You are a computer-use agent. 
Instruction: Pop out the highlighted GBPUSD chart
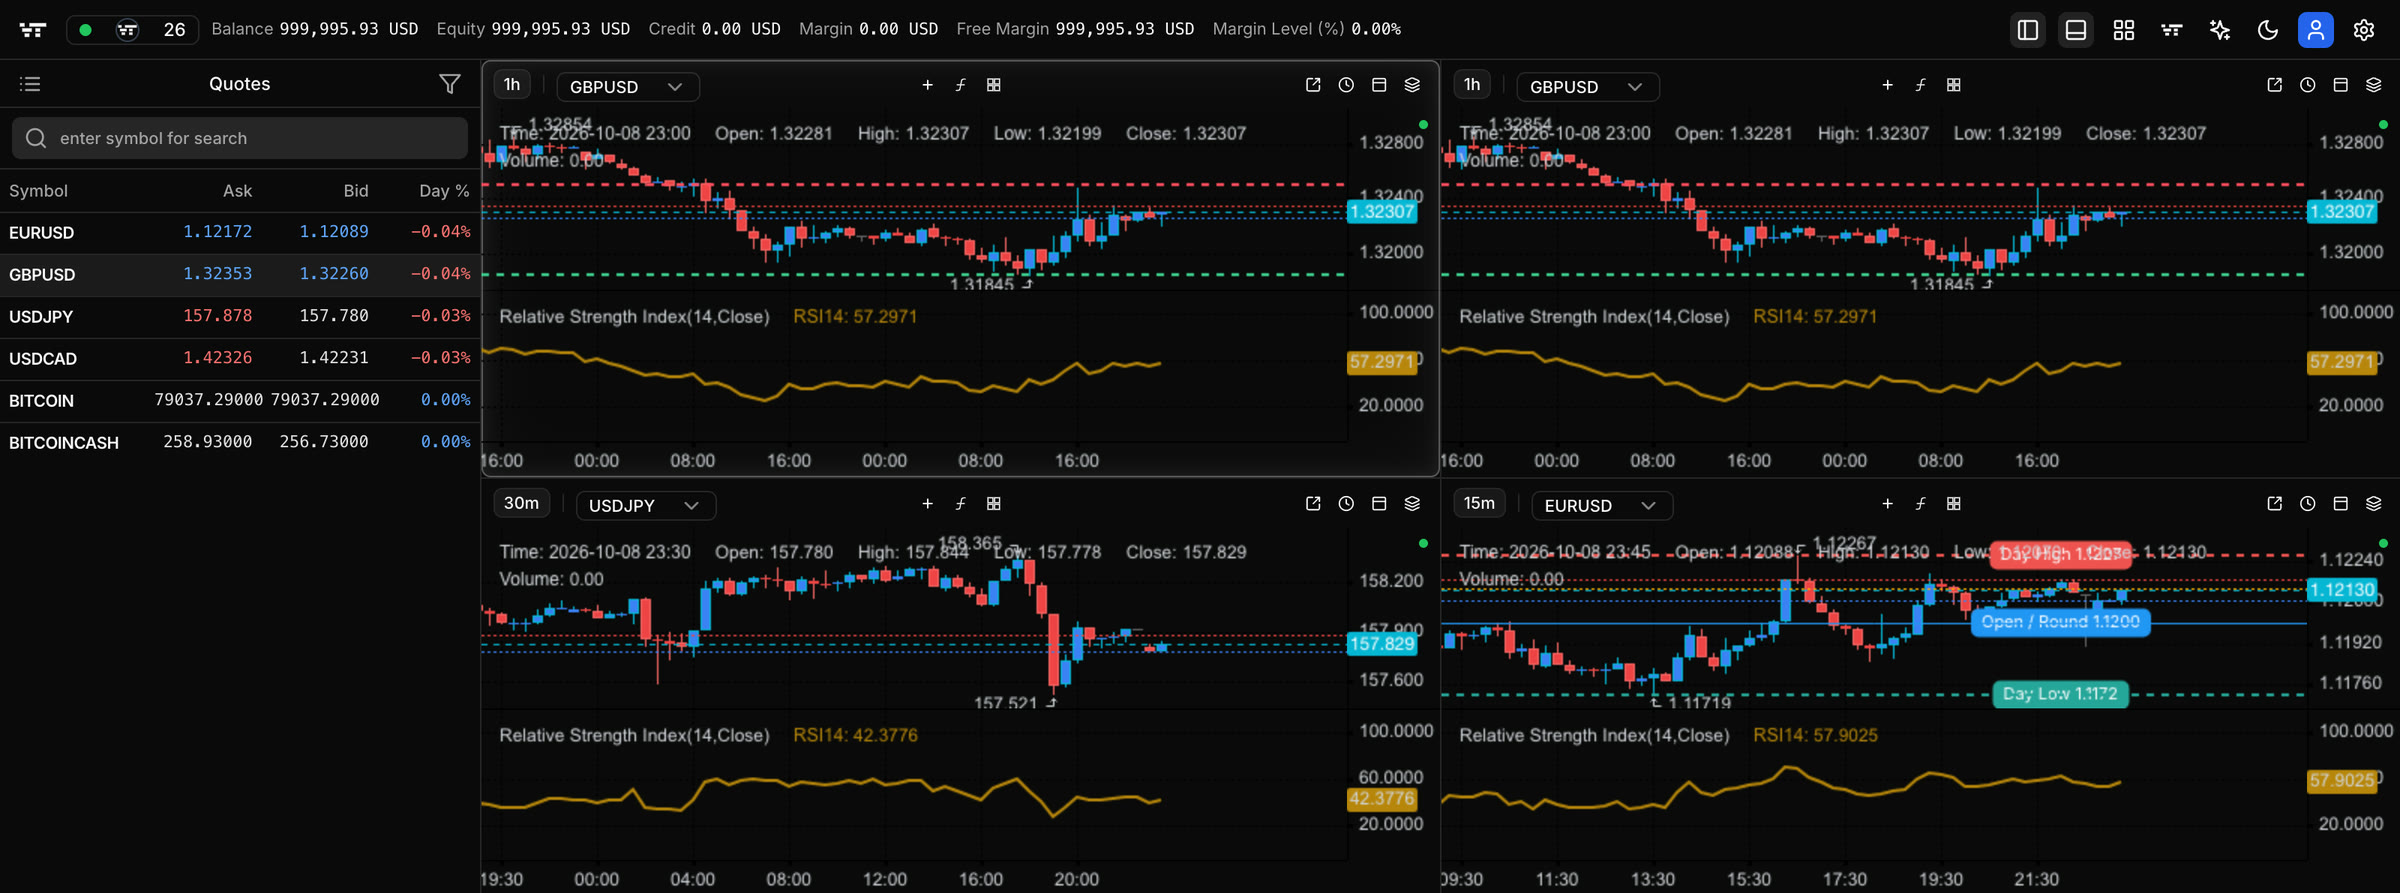[x=1313, y=86]
